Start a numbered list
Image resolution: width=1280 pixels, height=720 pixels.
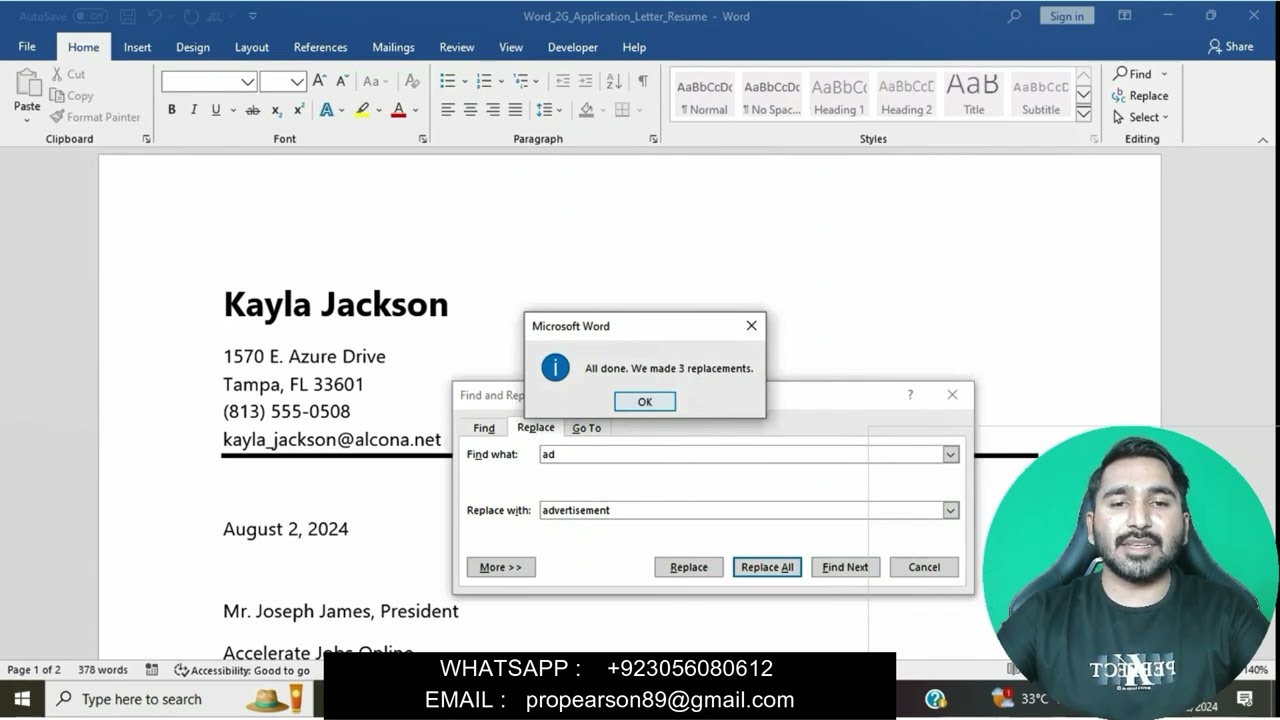coord(484,81)
